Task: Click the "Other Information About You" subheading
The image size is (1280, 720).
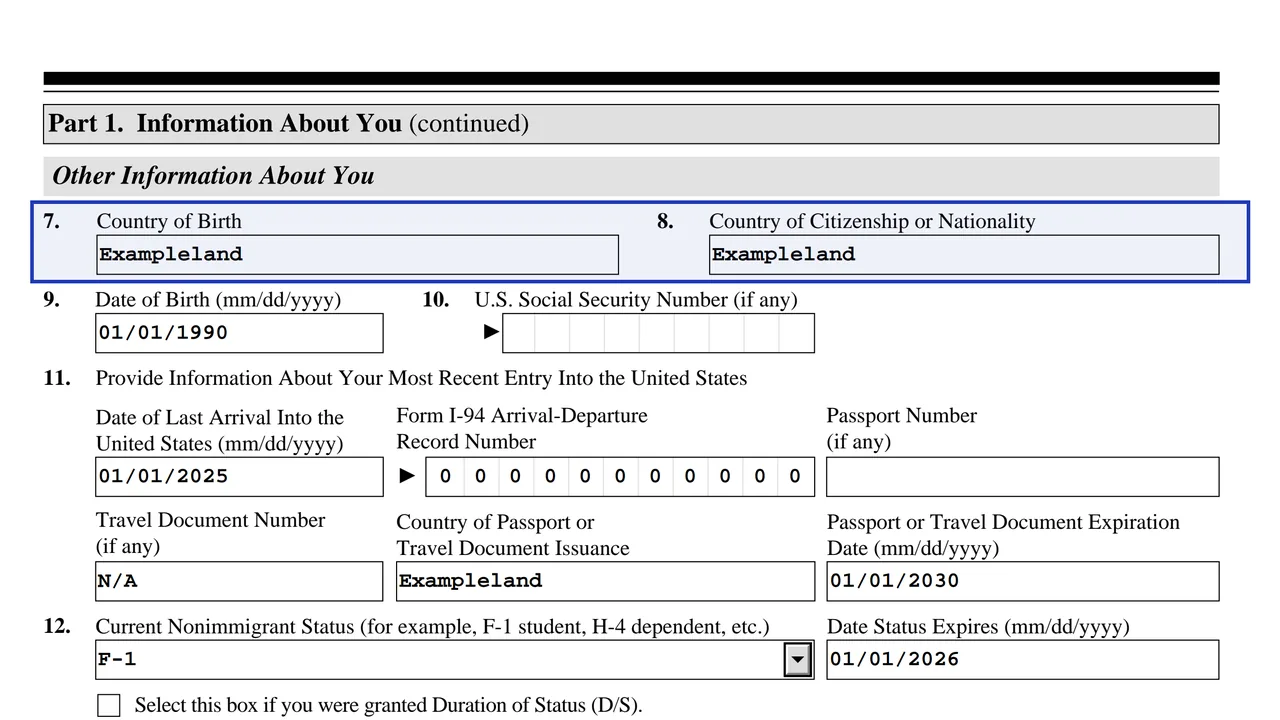Action: (x=213, y=176)
